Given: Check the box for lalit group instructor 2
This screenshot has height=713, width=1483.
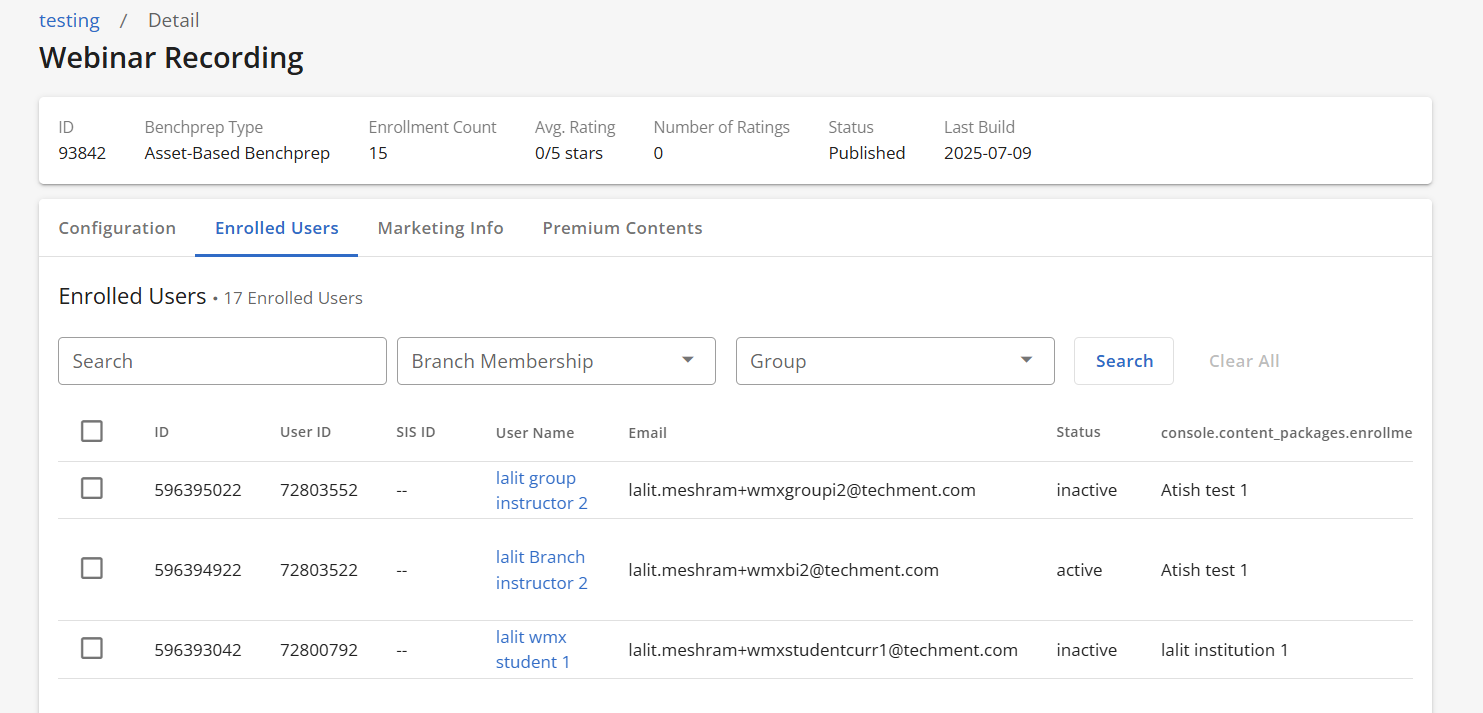Looking at the screenshot, I should pyautogui.click(x=92, y=489).
